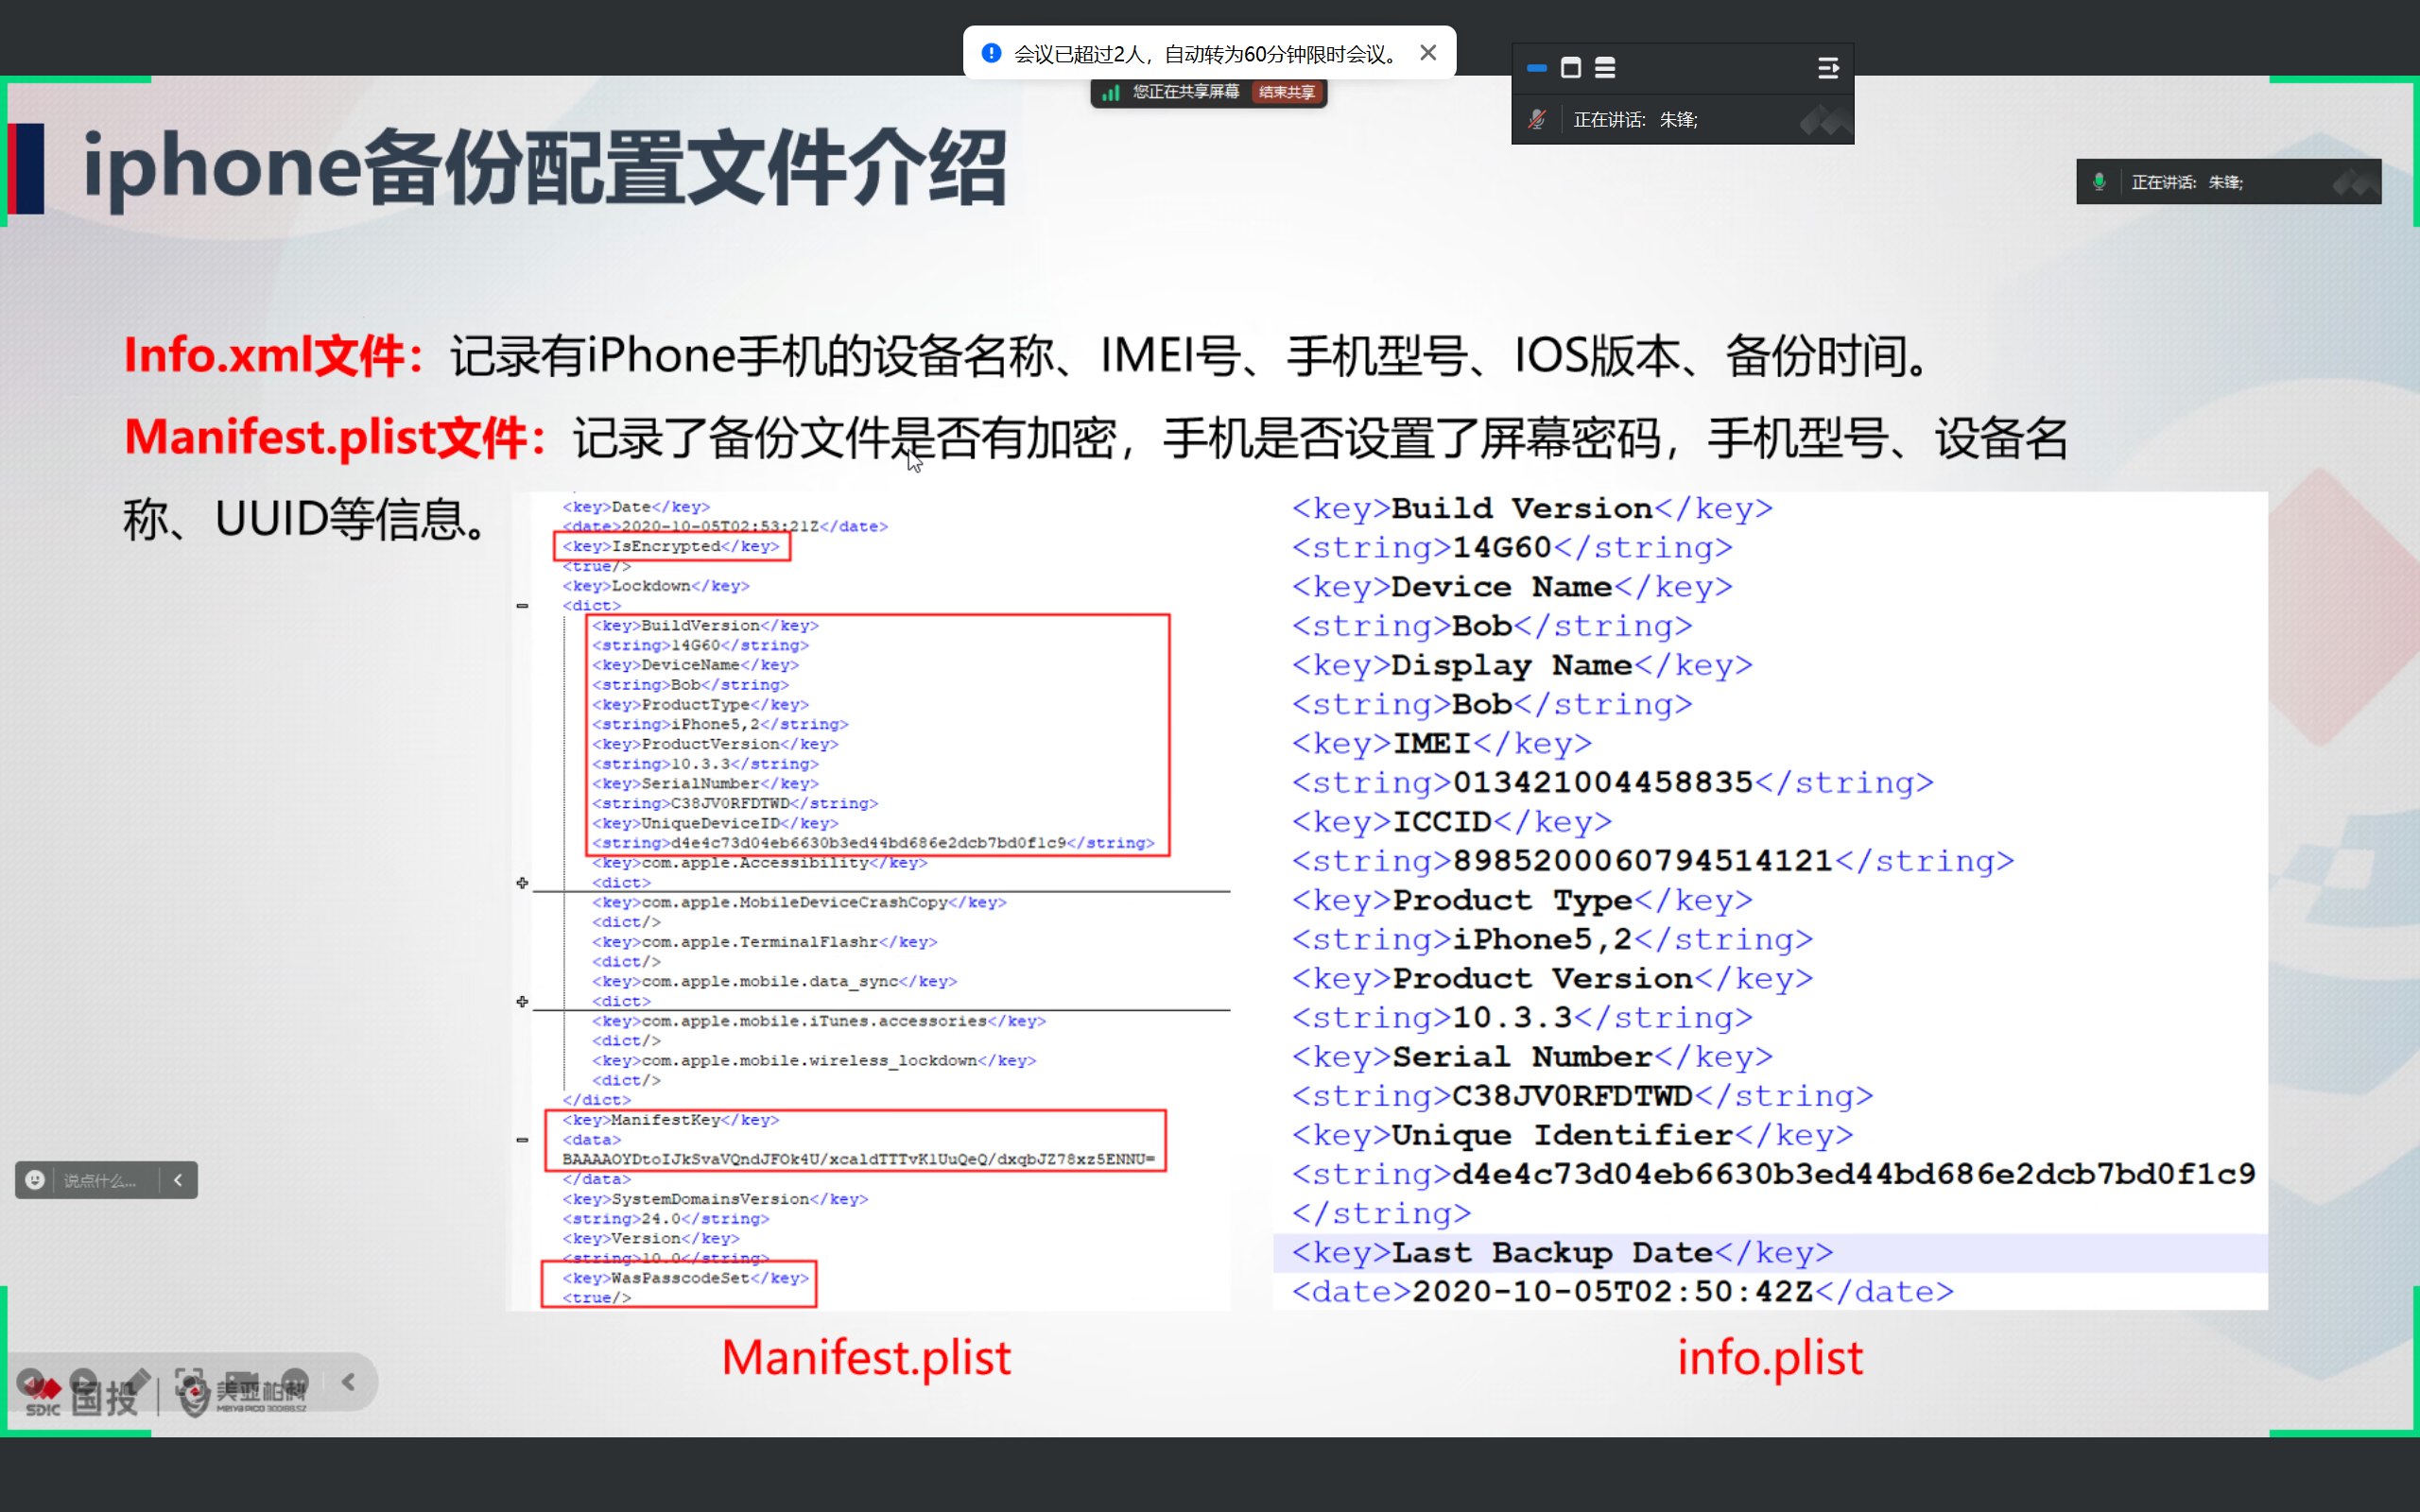Collapse the slideshow toolbar with its chevron

(348, 1383)
